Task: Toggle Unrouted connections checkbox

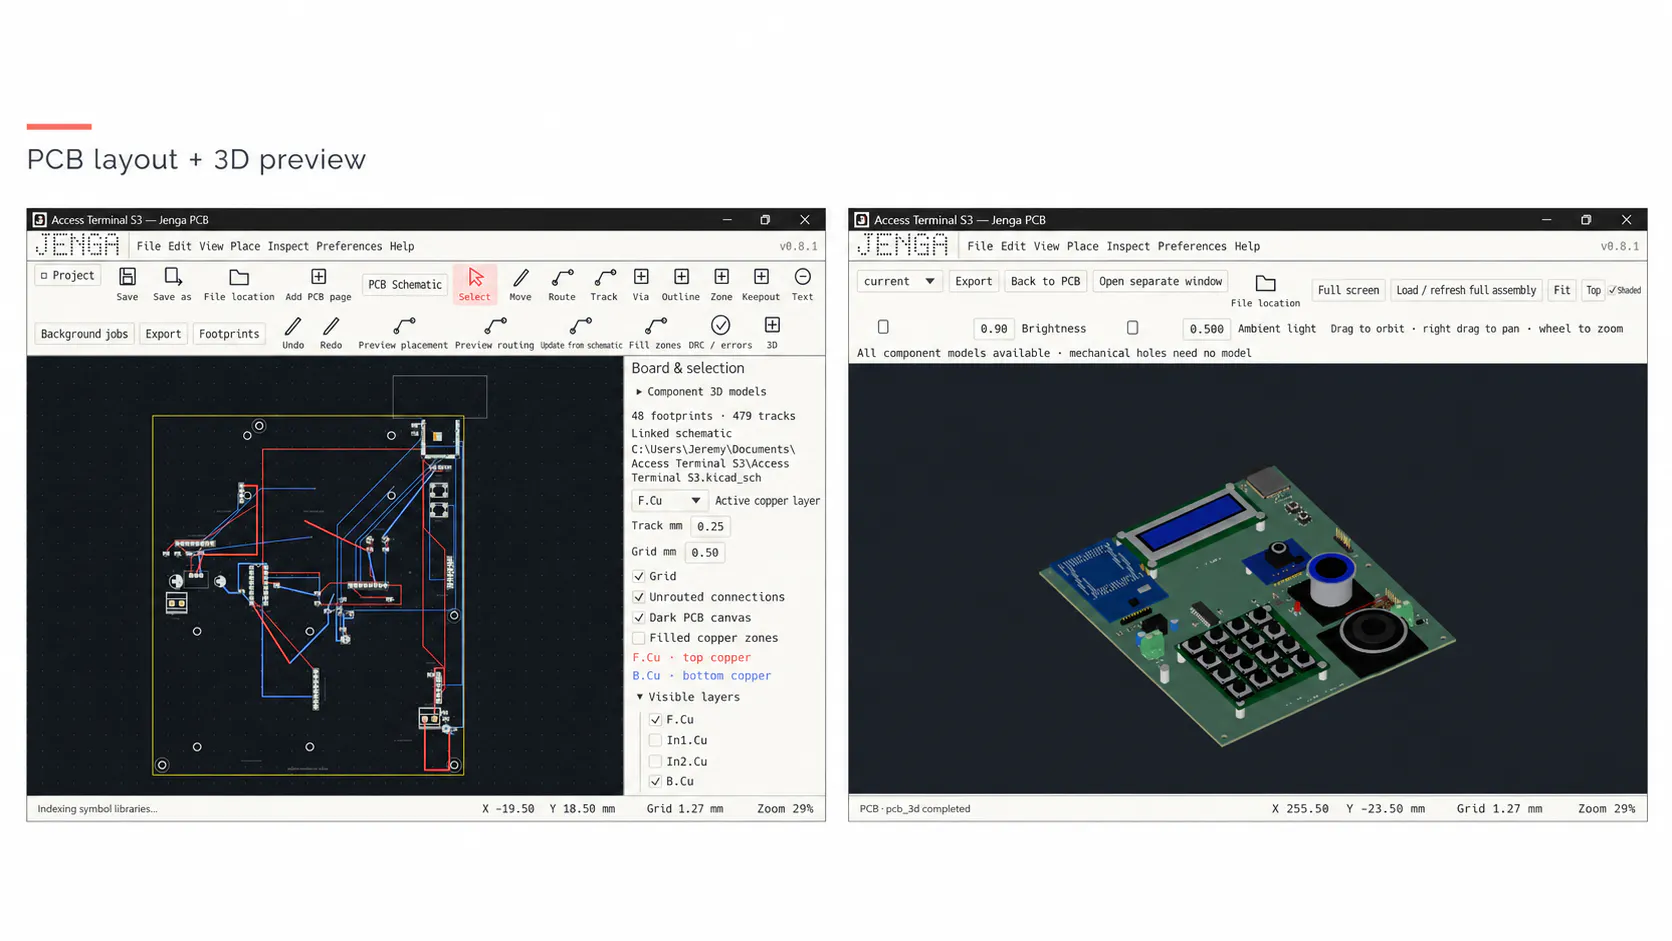Action: coord(639,597)
